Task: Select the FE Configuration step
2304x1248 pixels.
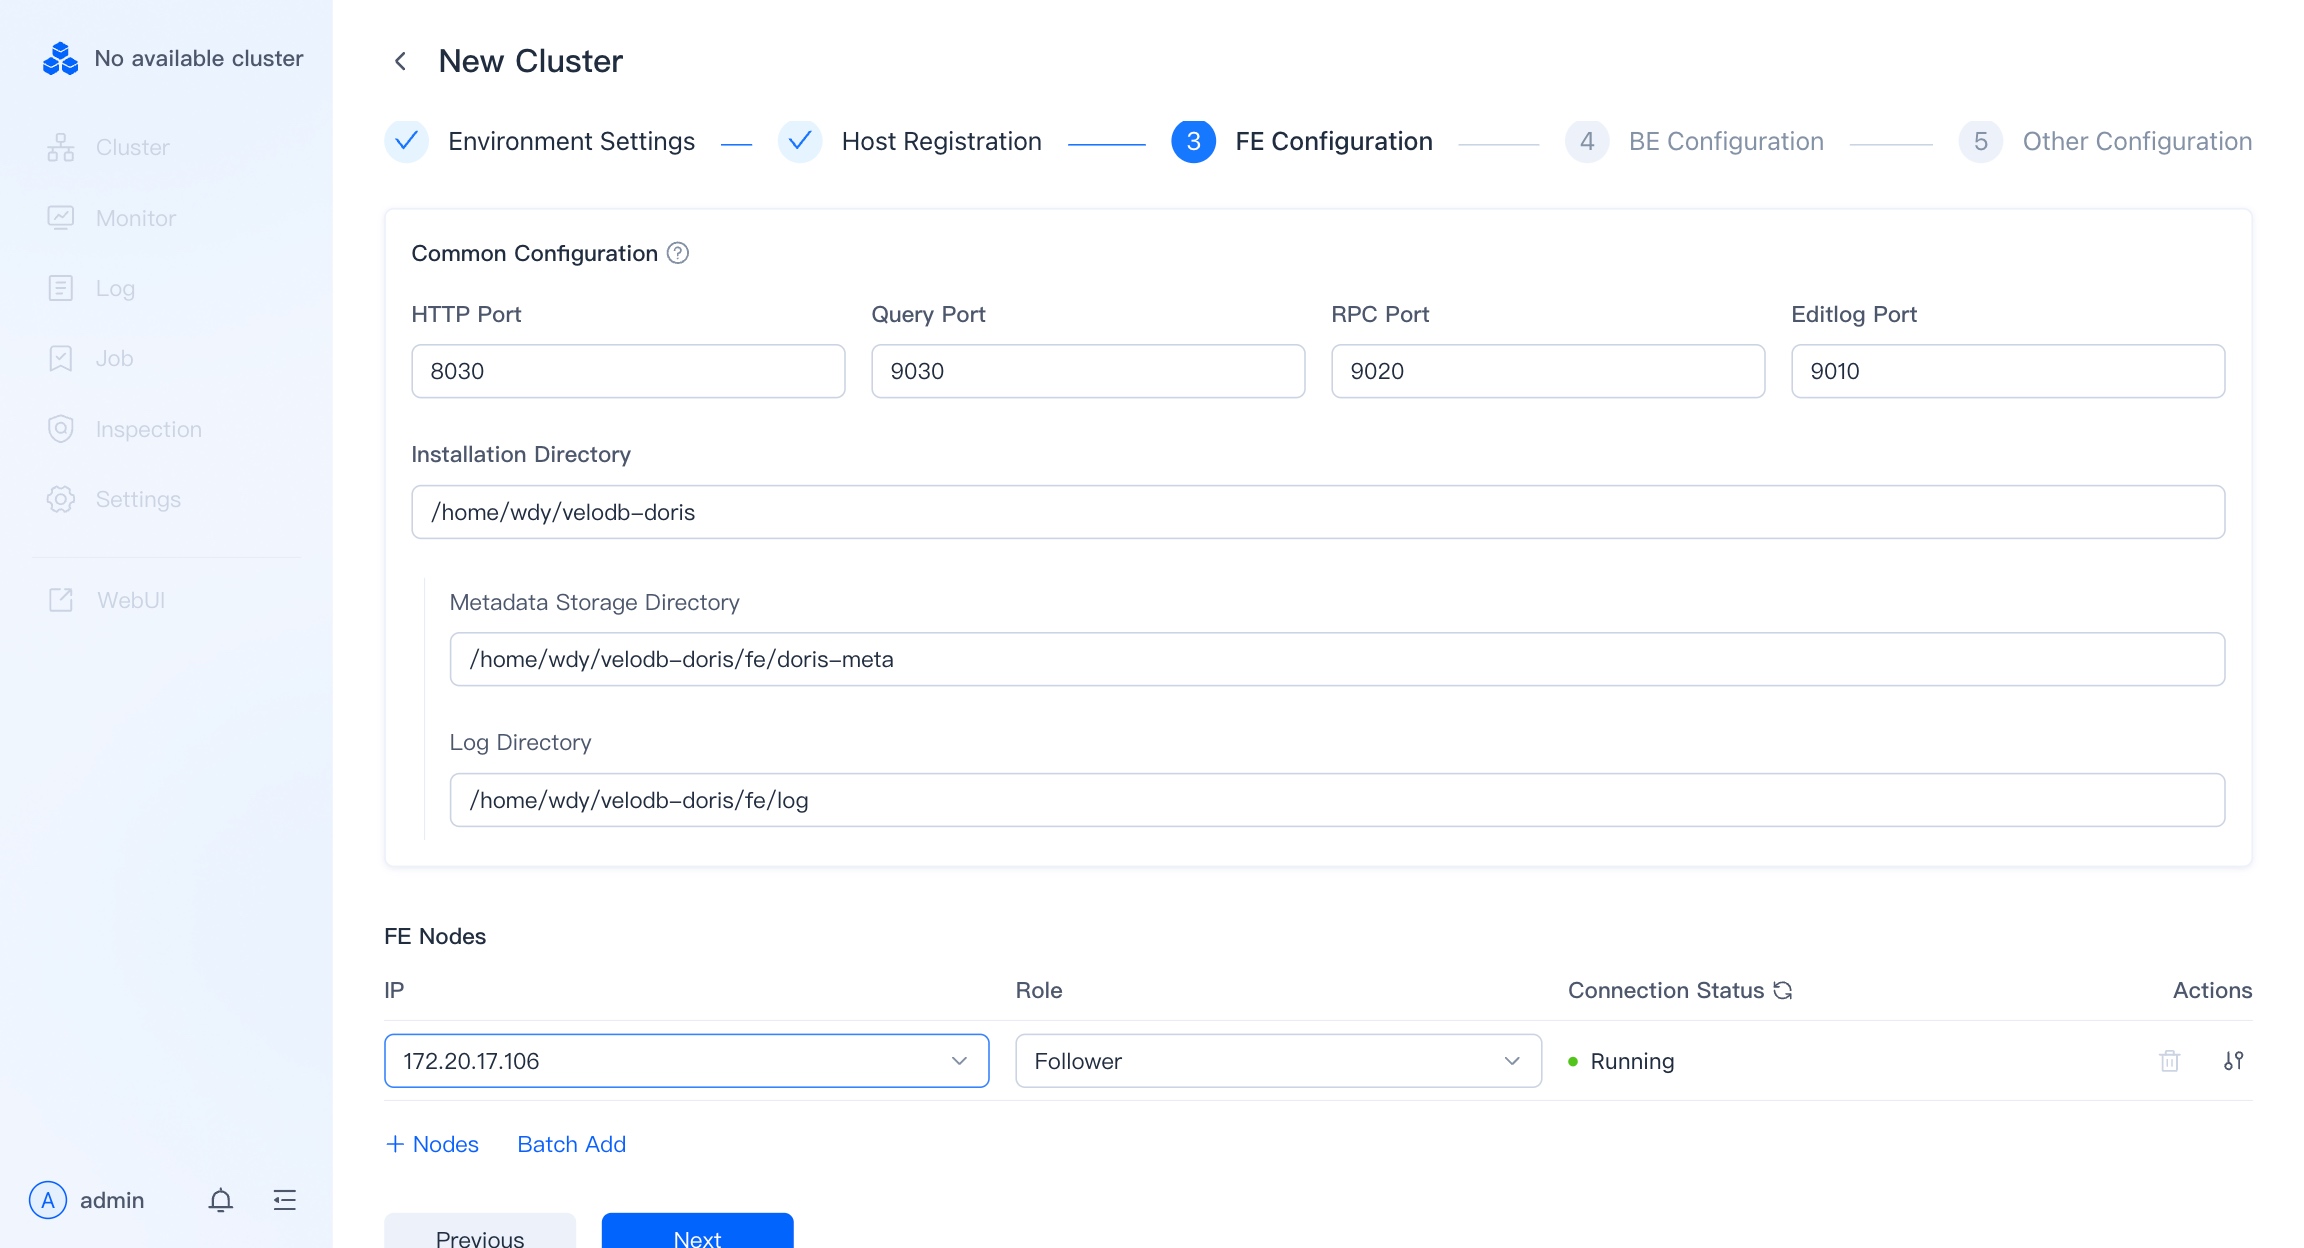Action: pos(1334,141)
